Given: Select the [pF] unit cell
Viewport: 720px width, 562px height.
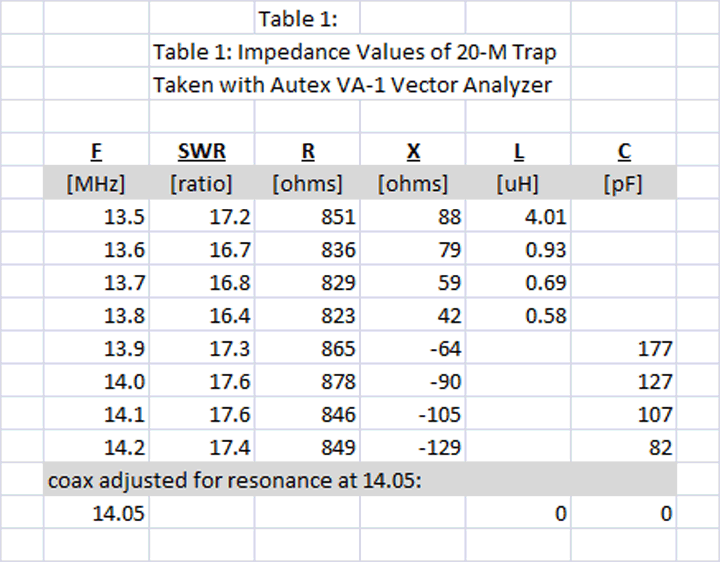Looking at the screenshot, I should coord(623,184).
